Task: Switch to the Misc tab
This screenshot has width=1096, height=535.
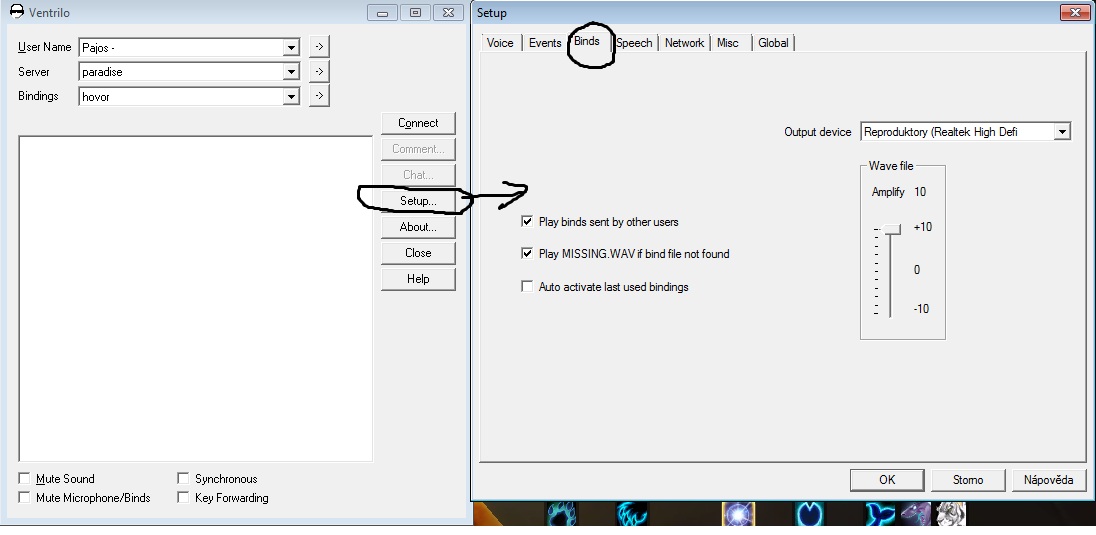Action: tap(728, 43)
